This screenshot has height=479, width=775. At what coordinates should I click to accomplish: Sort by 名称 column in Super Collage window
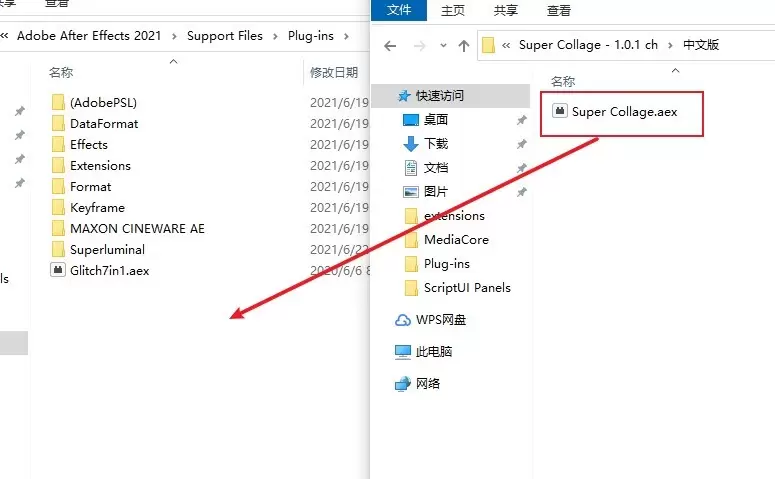[x=563, y=82]
